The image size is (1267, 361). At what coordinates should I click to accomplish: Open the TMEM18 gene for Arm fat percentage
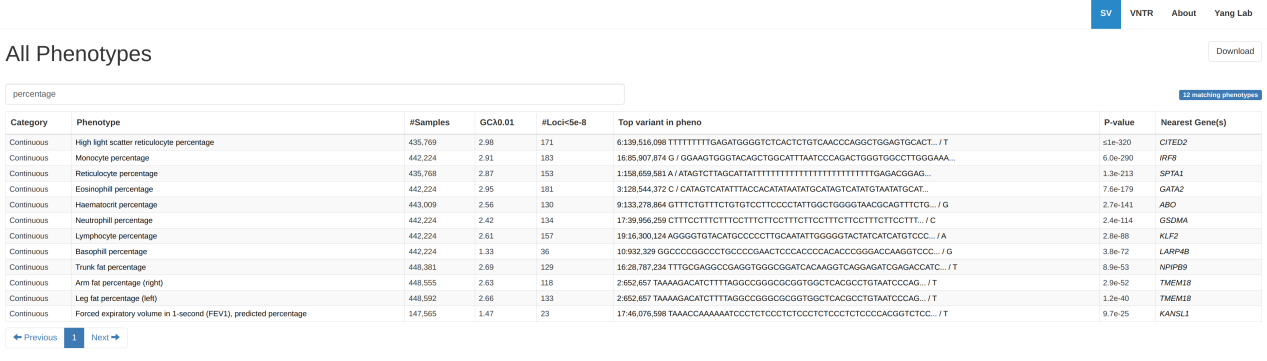click(1175, 282)
